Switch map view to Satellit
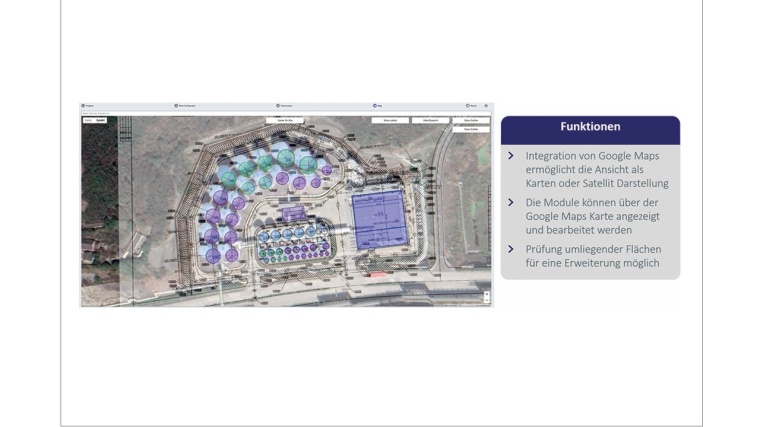 tap(101, 120)
